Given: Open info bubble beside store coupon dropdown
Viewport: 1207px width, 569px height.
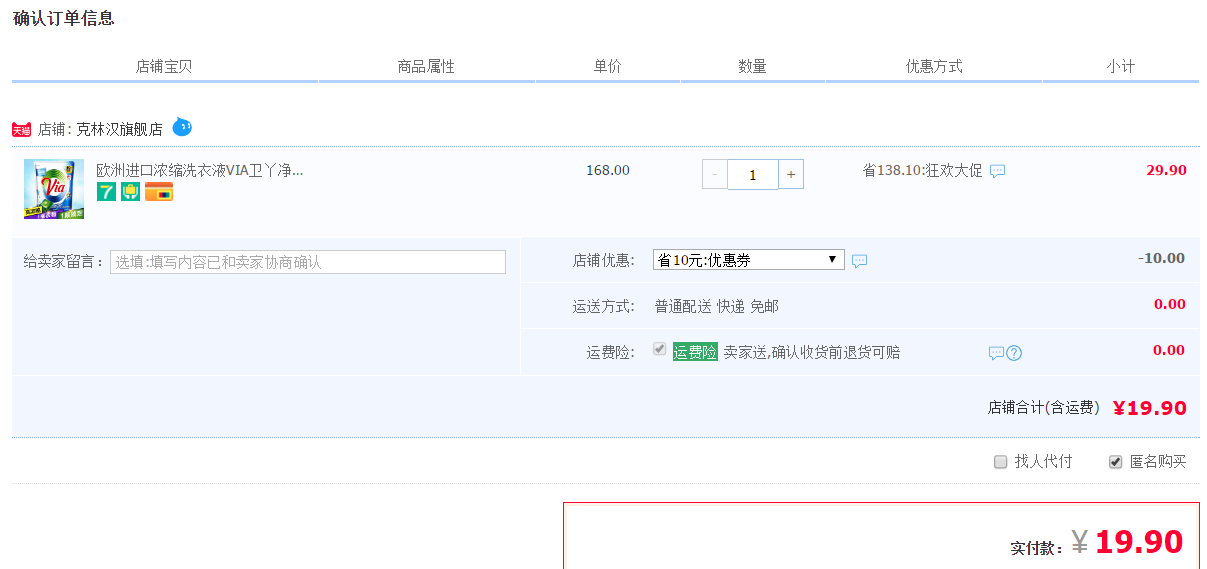Looking at the screenshot, I should click(859, 261).
